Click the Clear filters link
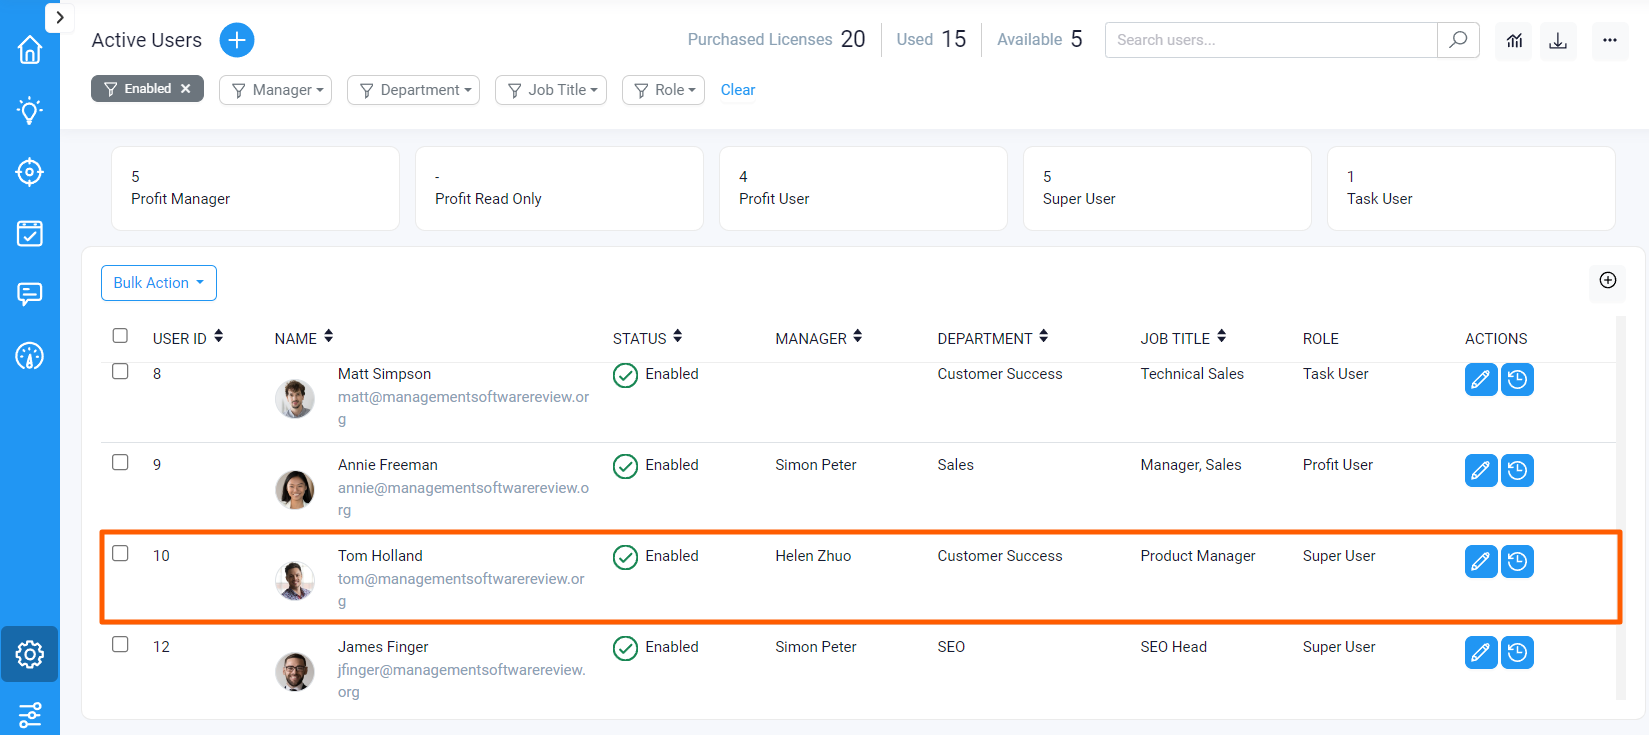This screenshot has height=735, width=1649. 738,90
